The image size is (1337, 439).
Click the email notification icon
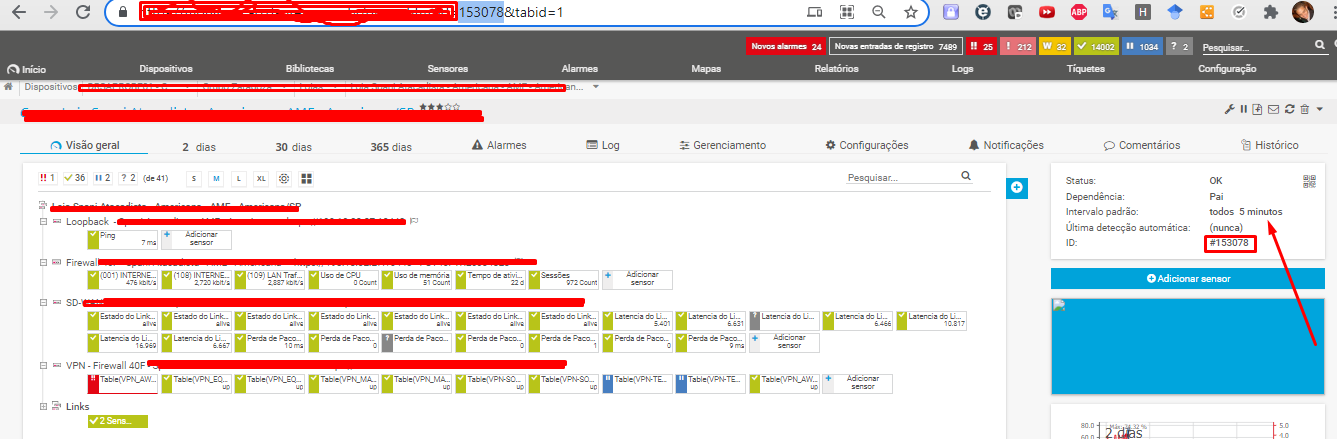click(x=1273, y=109)
